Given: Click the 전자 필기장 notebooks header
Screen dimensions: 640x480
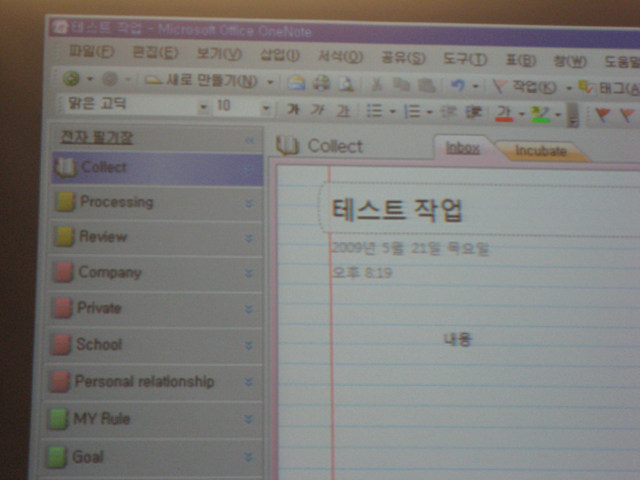Looking at the screenshot, I should click(x=97, y=137).
